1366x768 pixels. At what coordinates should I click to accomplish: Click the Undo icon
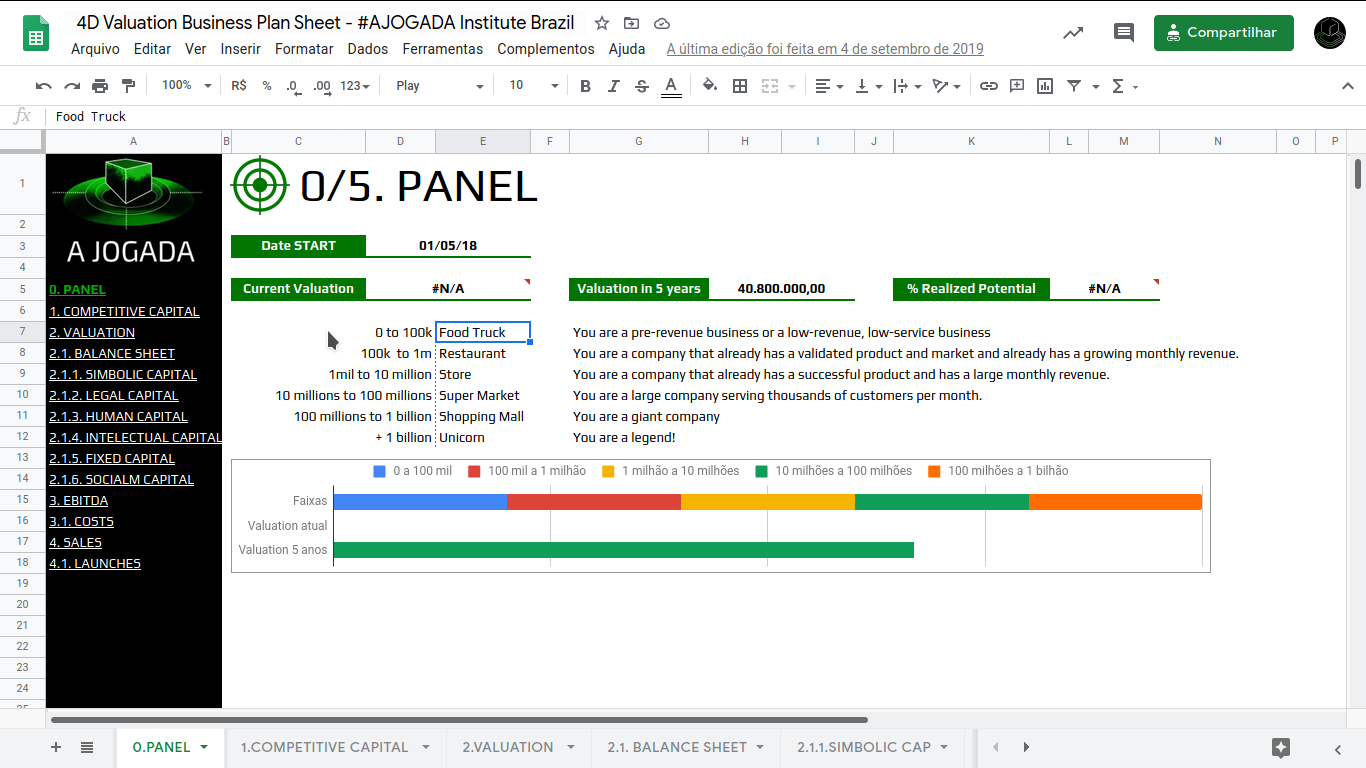43,86
